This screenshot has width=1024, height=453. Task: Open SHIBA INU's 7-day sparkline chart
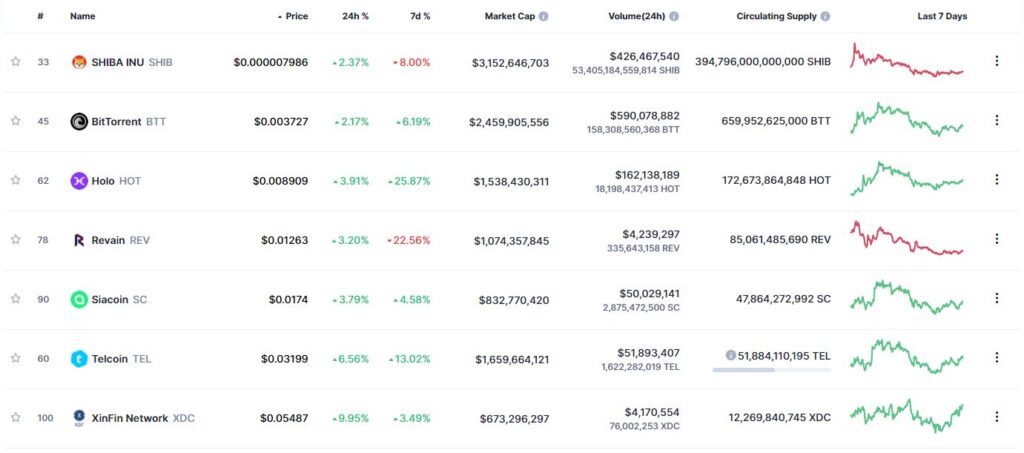point(906,61)
